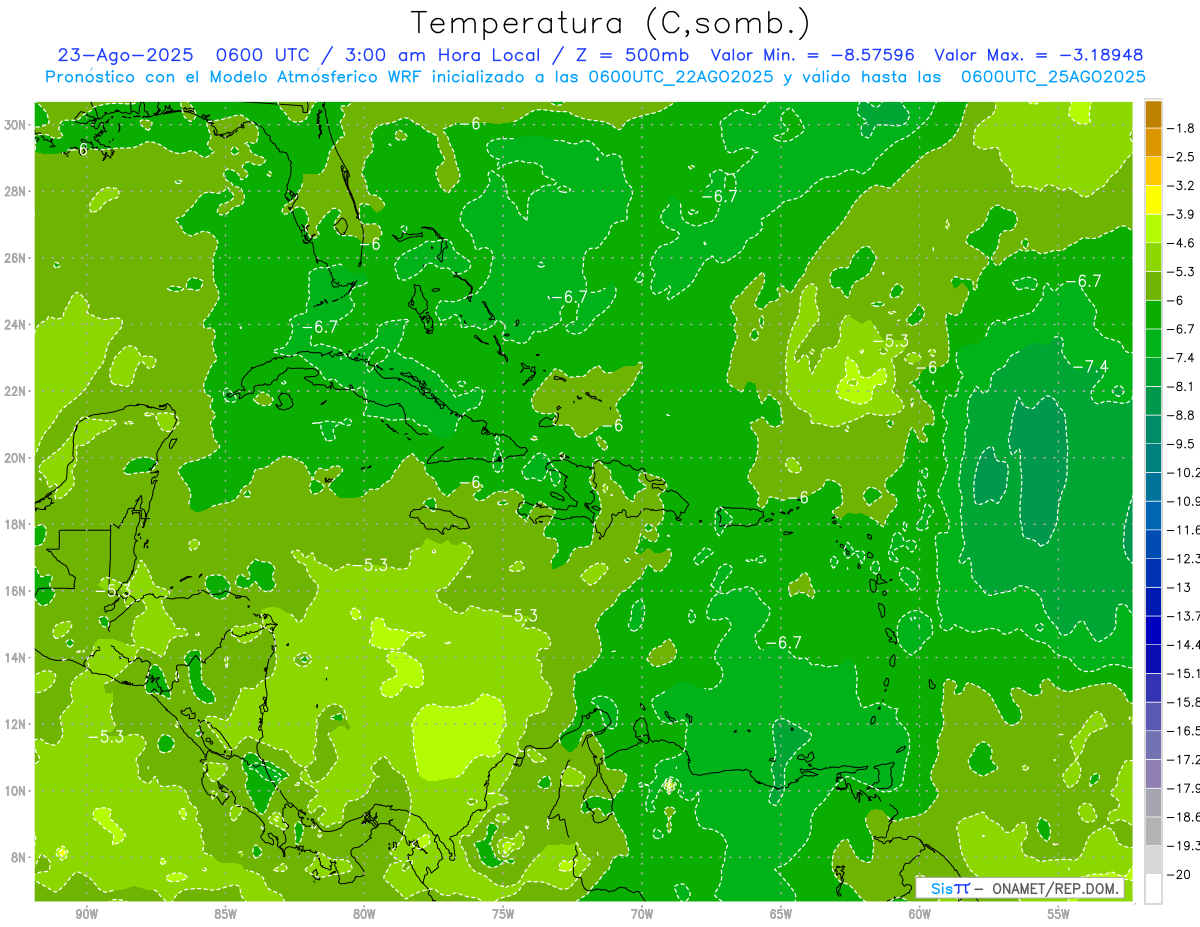Click the 65W longitude axis label
1200x927 pixels.
781,914
